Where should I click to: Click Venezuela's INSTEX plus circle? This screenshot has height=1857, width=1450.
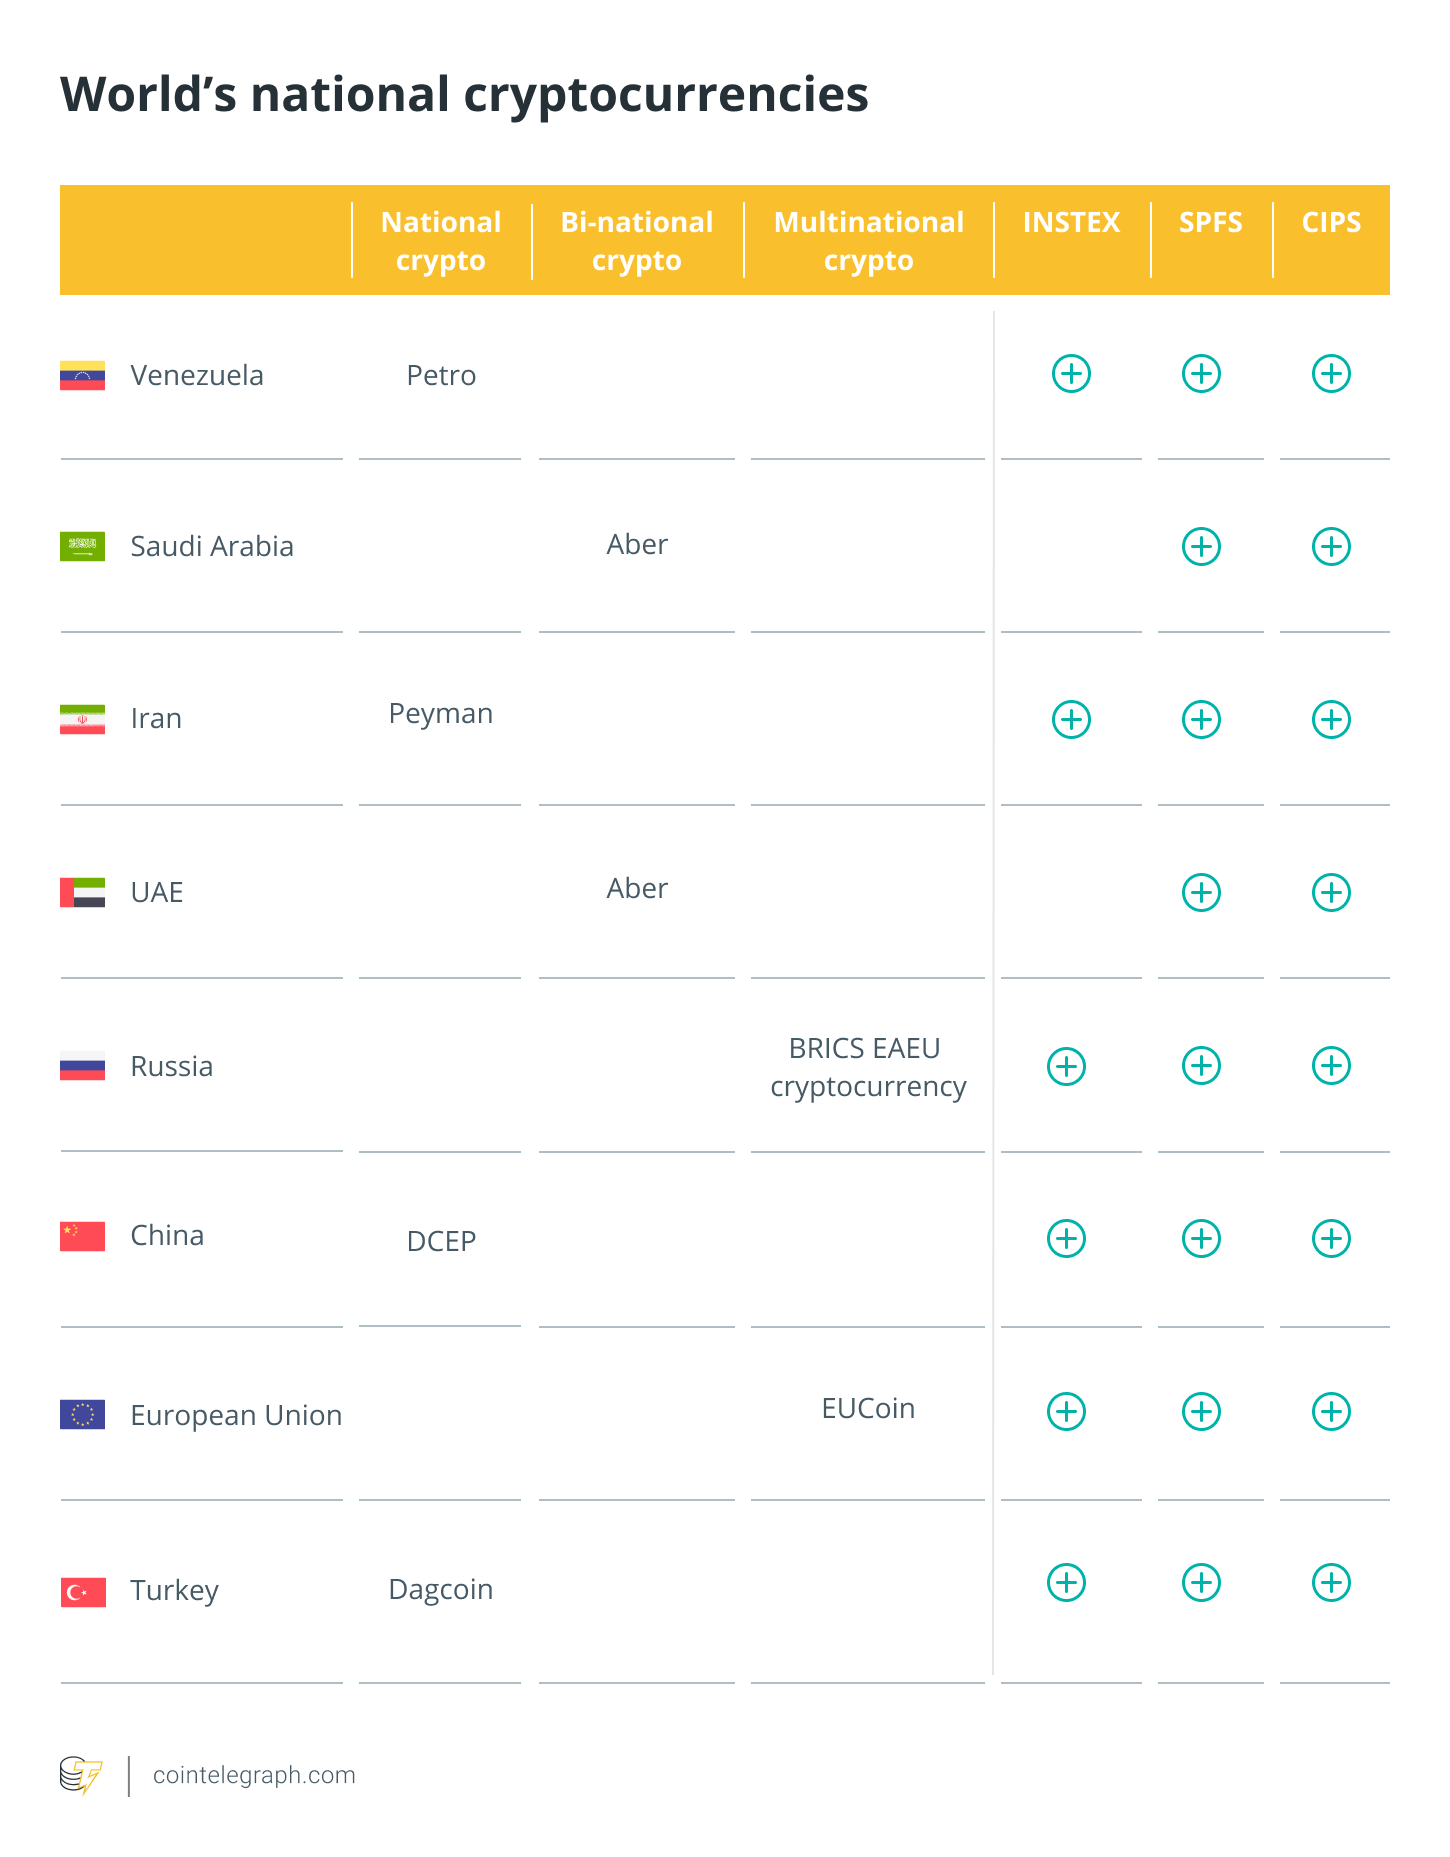pyautogui.click(x=1071, y=374)
